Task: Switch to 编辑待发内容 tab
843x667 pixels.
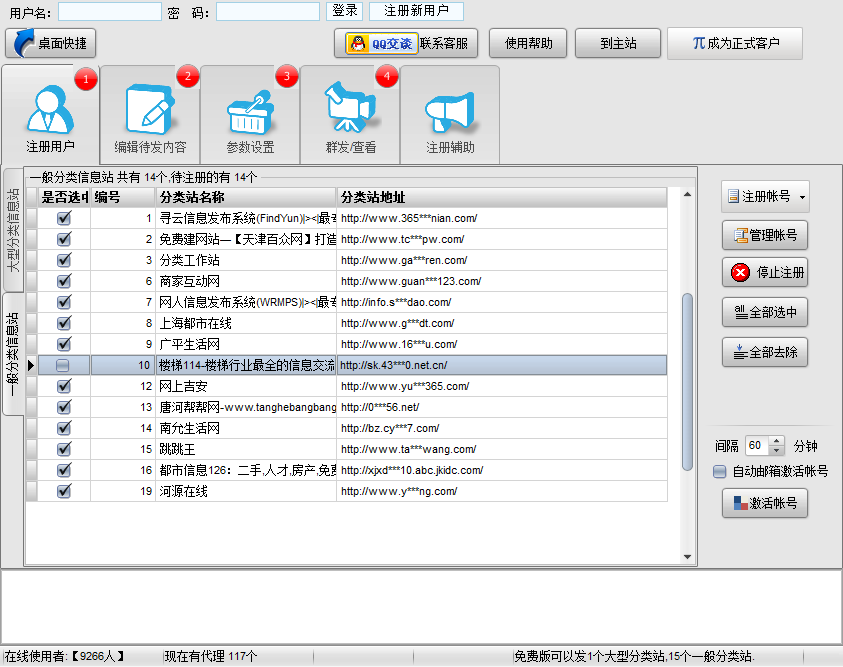Action: pos(150,114)
